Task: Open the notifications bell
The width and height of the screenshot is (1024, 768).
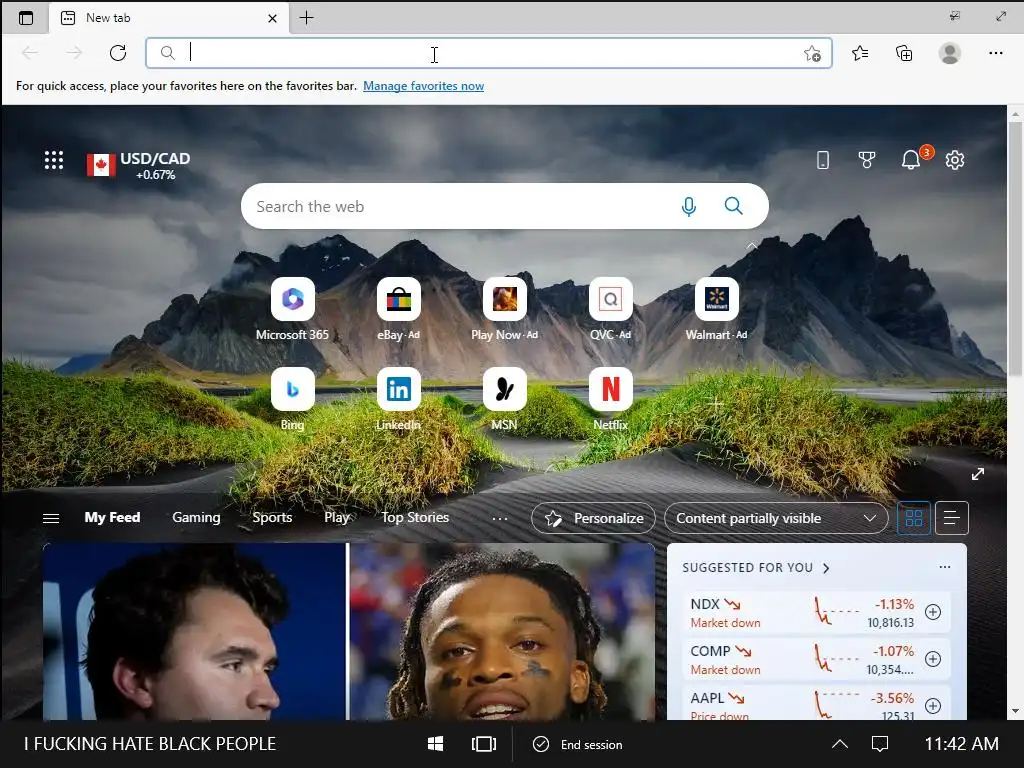Action: tap(911, 160)
